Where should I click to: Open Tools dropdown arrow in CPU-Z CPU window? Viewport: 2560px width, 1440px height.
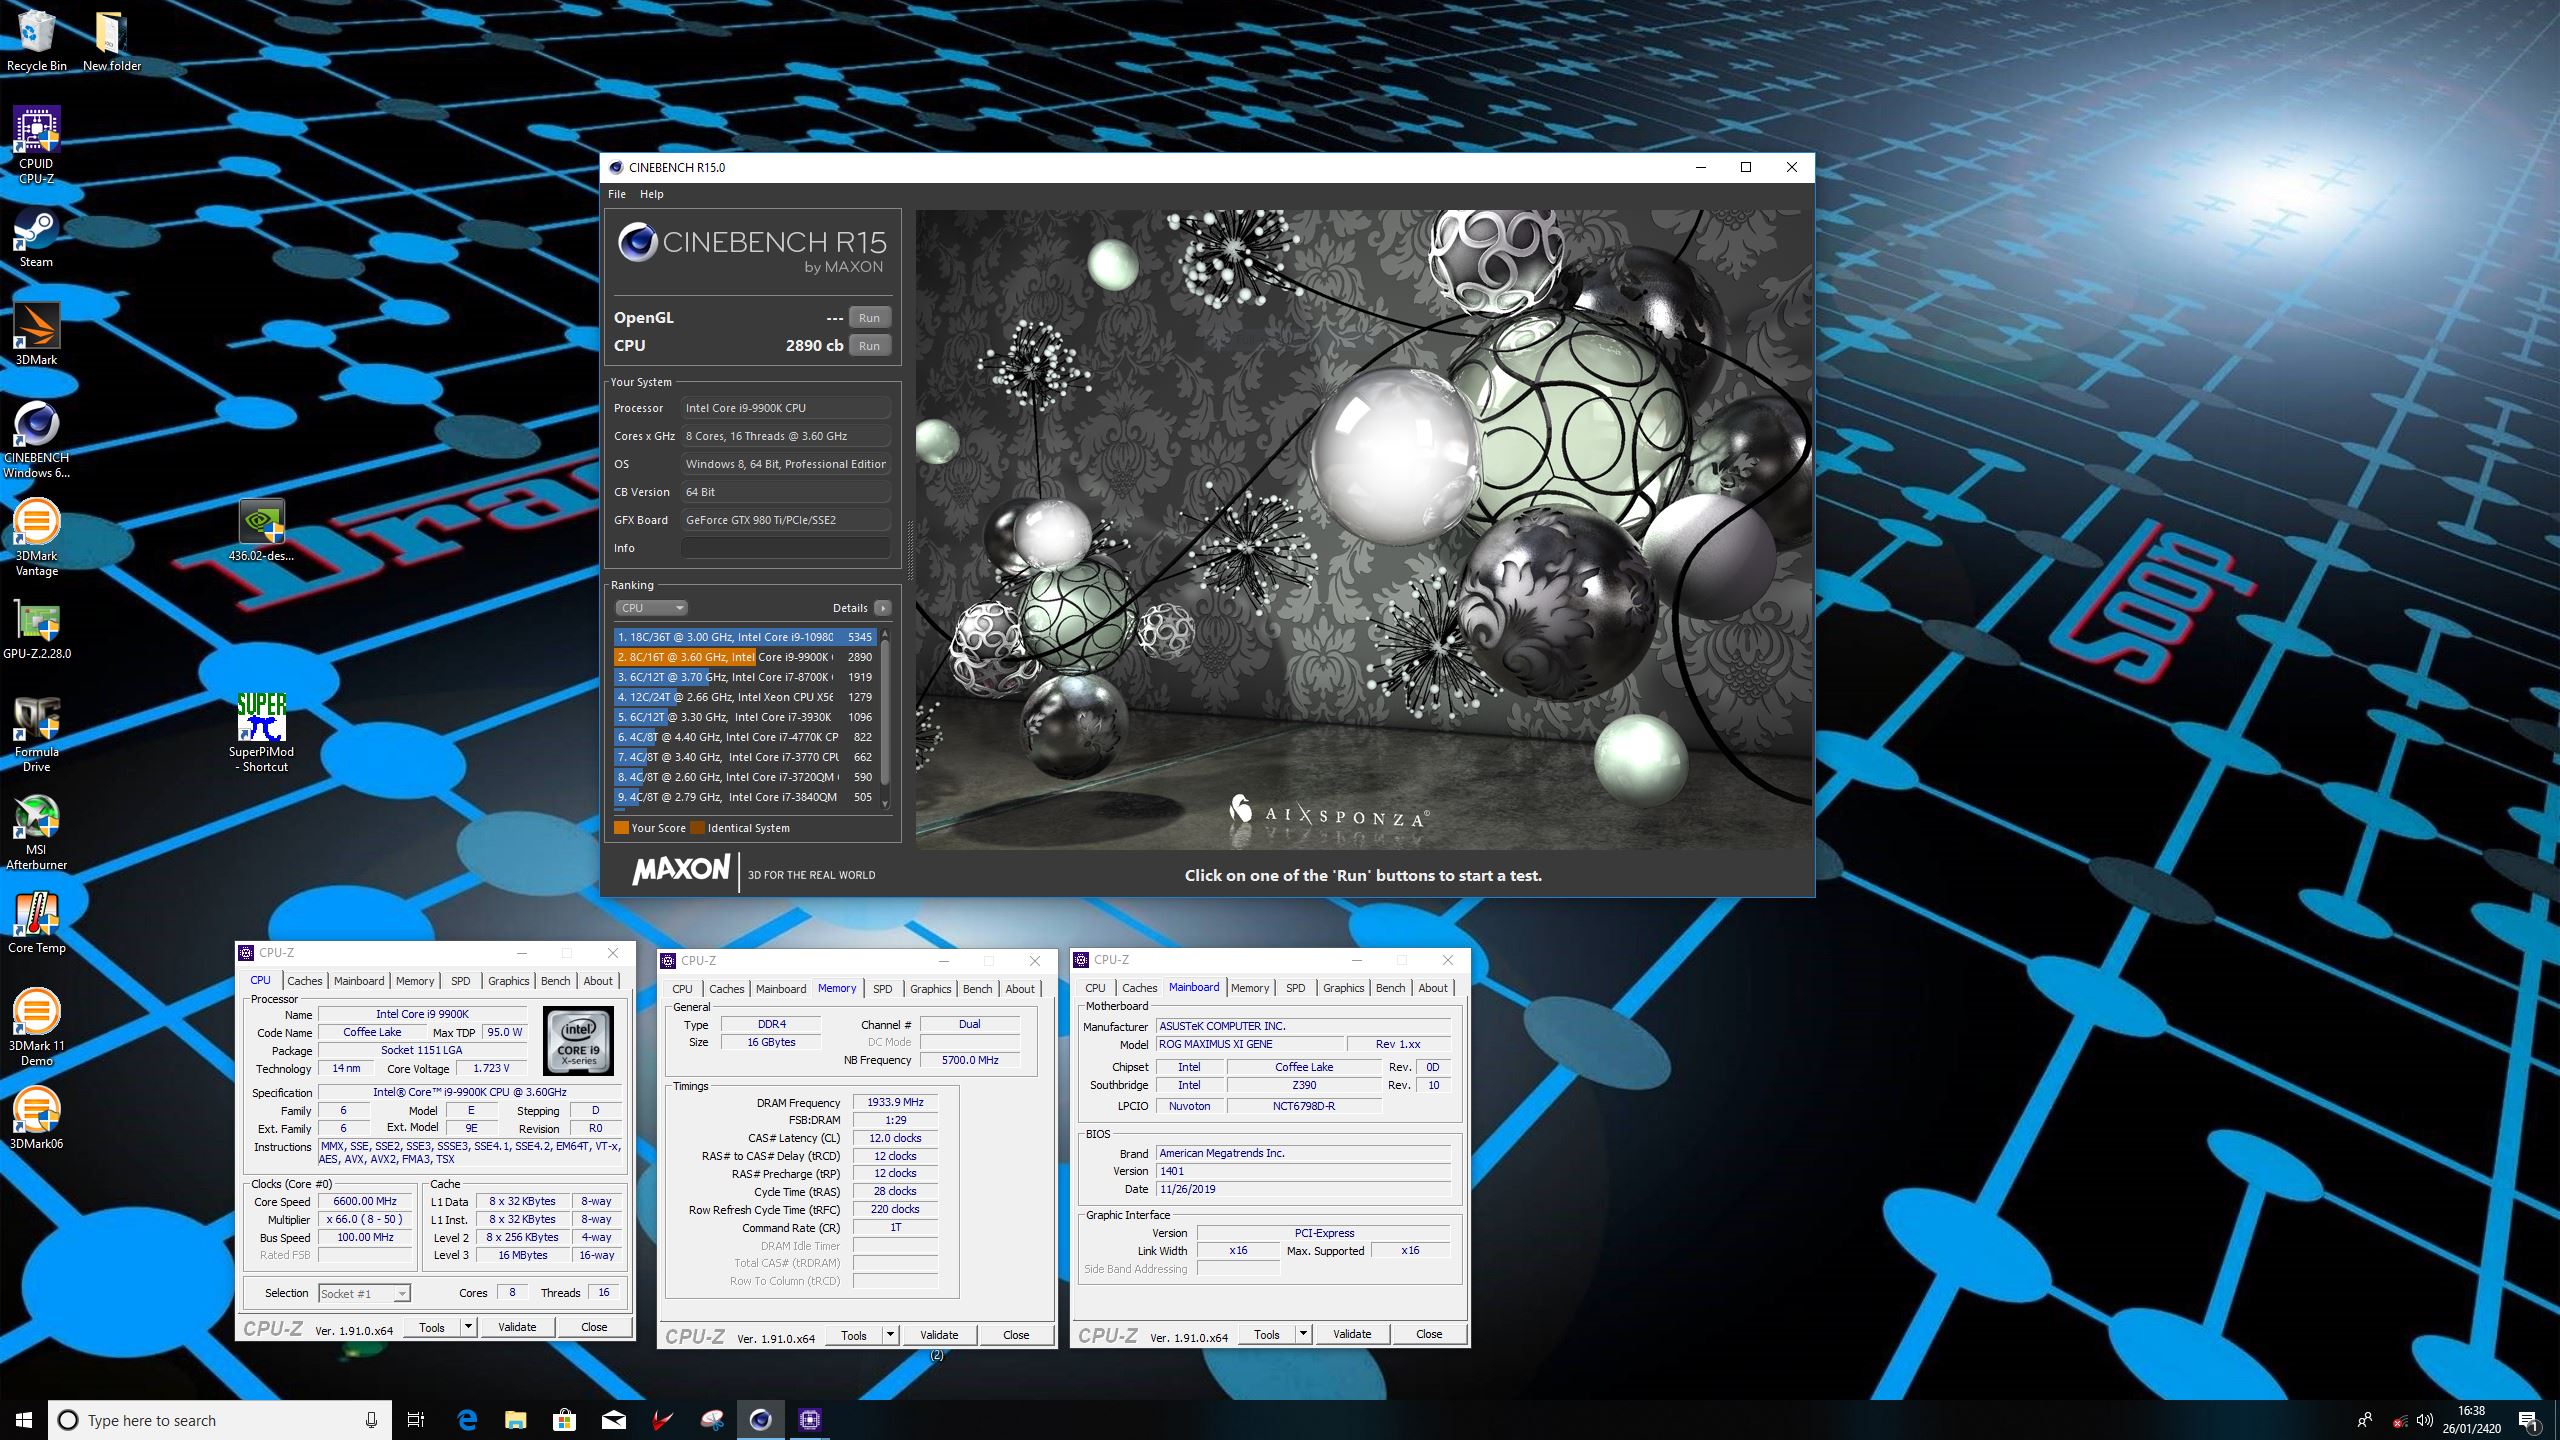point(467,1327)
